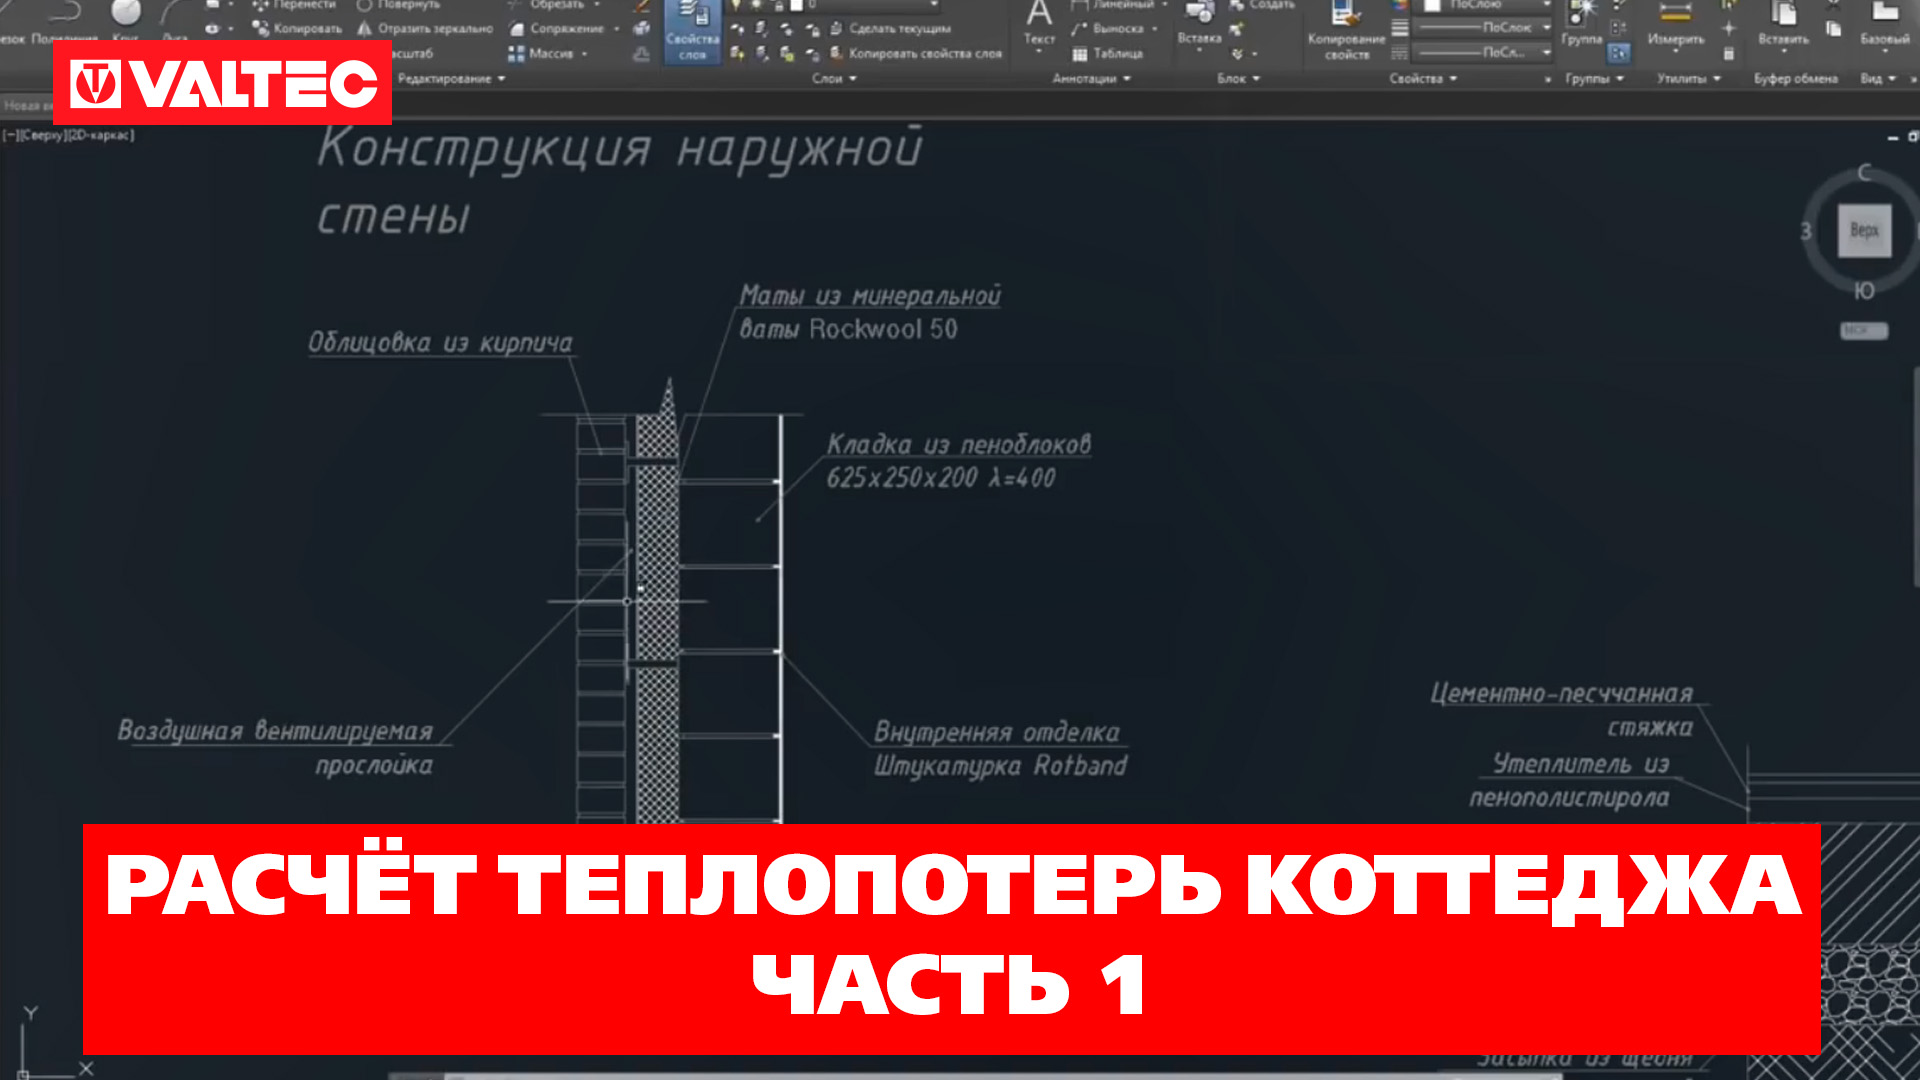
Task: Toggle group selection on/off button
Action: 1619,53
